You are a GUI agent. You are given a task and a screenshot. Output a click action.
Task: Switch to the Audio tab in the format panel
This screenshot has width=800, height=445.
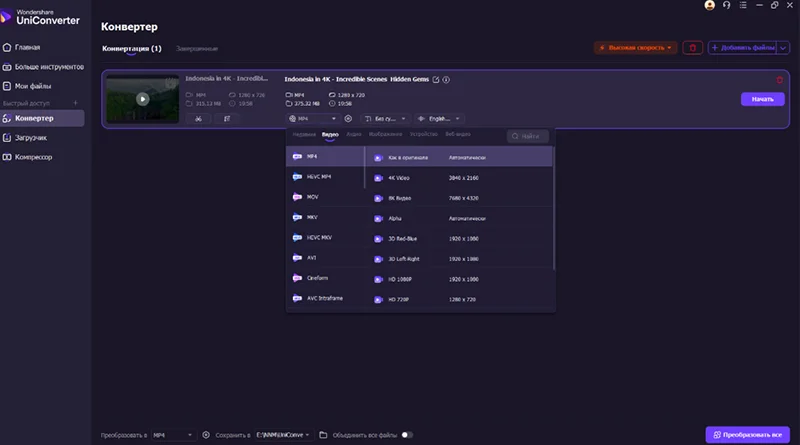coord(354,134)
